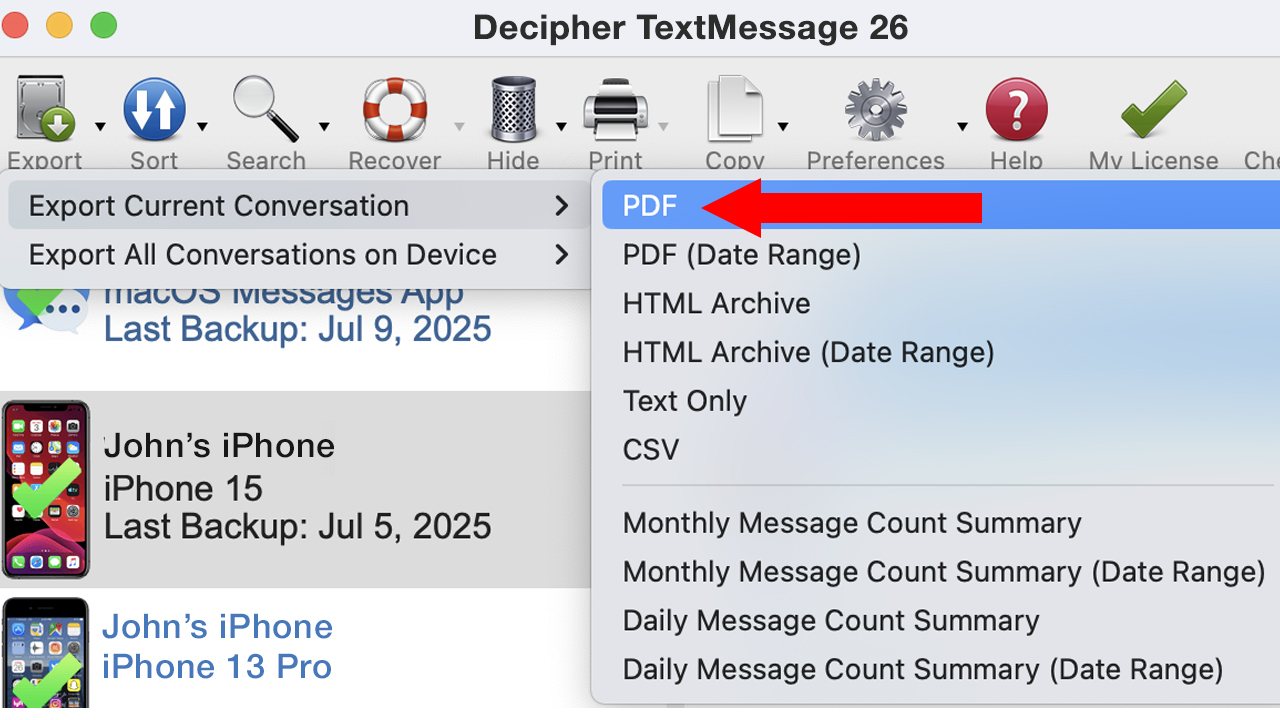Click the Copy documents icon
Viewport: 1280px width, 720px height.
[734, 109]
